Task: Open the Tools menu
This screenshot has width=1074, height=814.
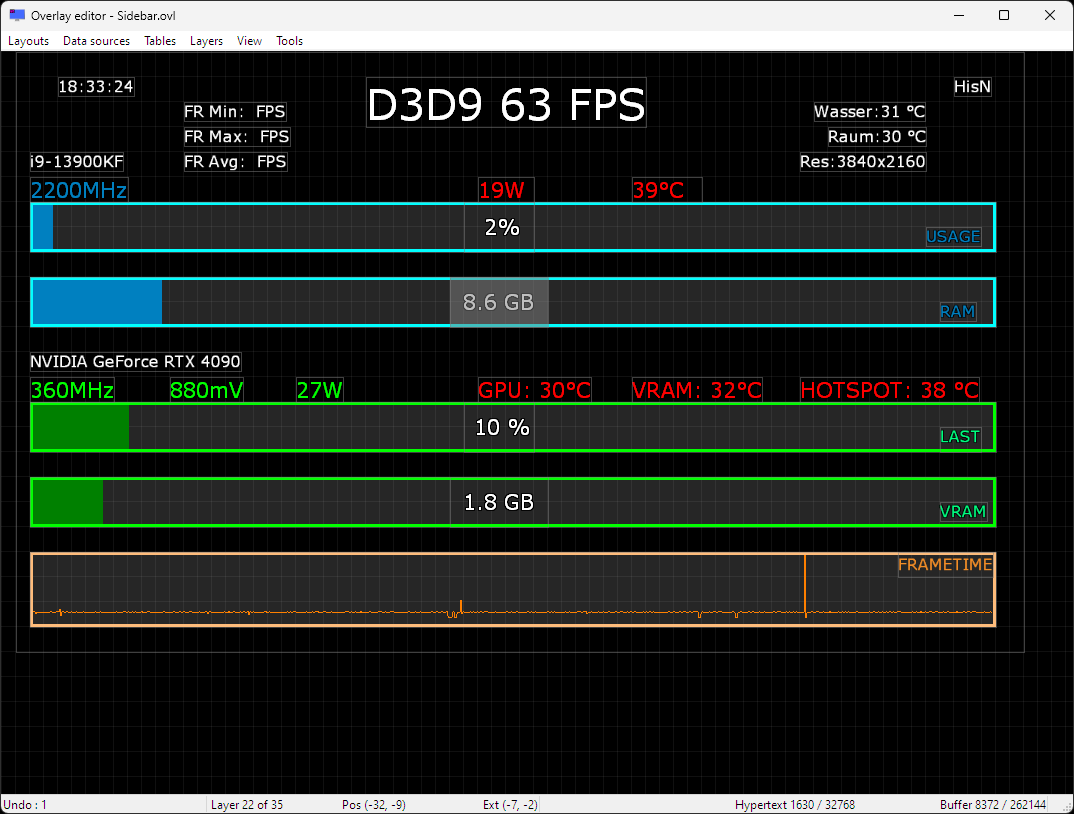Action: tap(289, 41)
